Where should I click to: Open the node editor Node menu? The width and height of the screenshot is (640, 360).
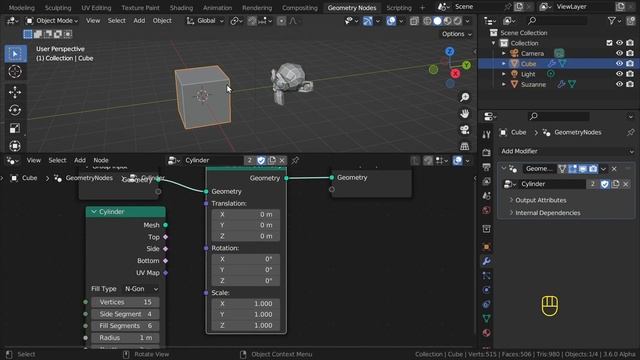click(x=101, y=160)
